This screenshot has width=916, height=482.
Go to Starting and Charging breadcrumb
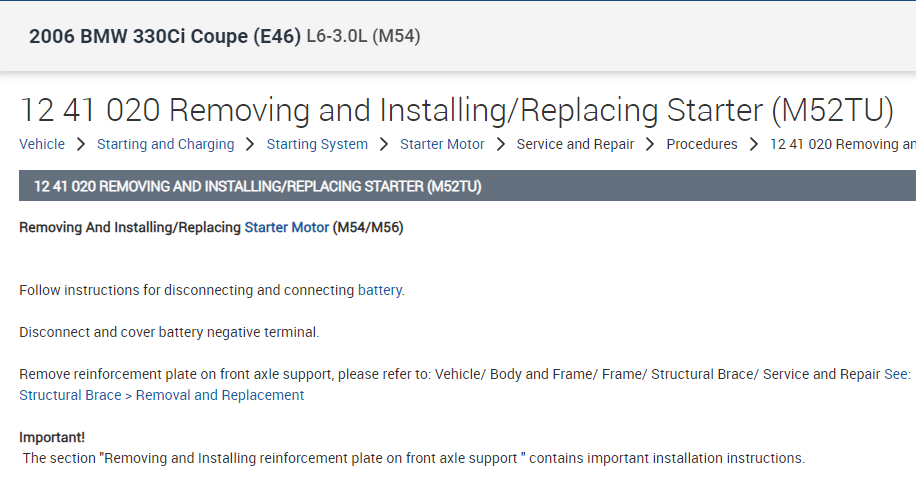point(165,144)
